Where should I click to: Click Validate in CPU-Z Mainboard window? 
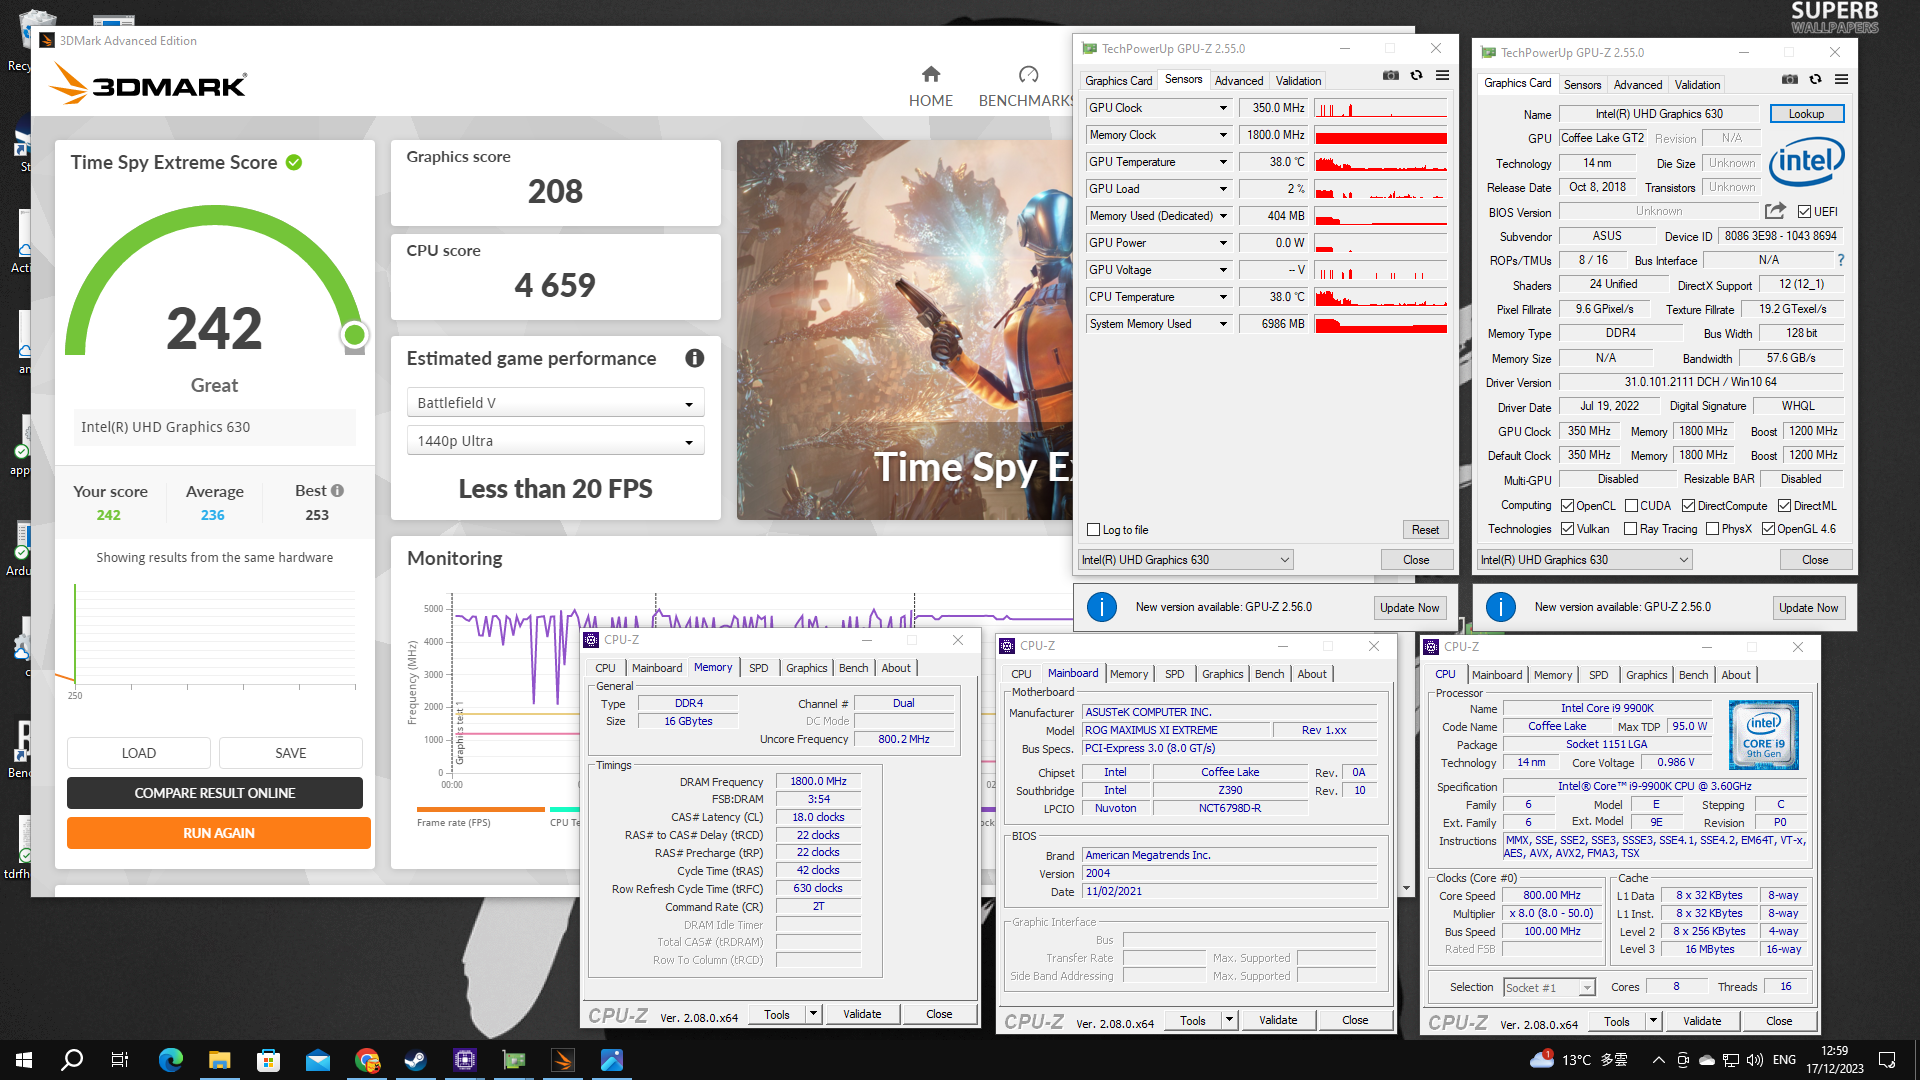[1278, 1020]
